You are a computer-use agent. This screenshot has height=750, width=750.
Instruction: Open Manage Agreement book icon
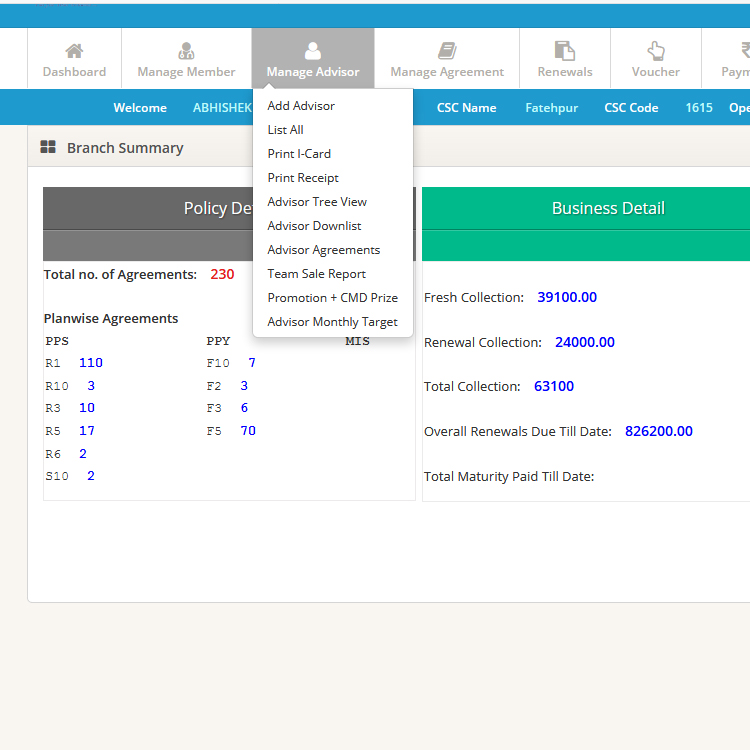coord(447,51)
